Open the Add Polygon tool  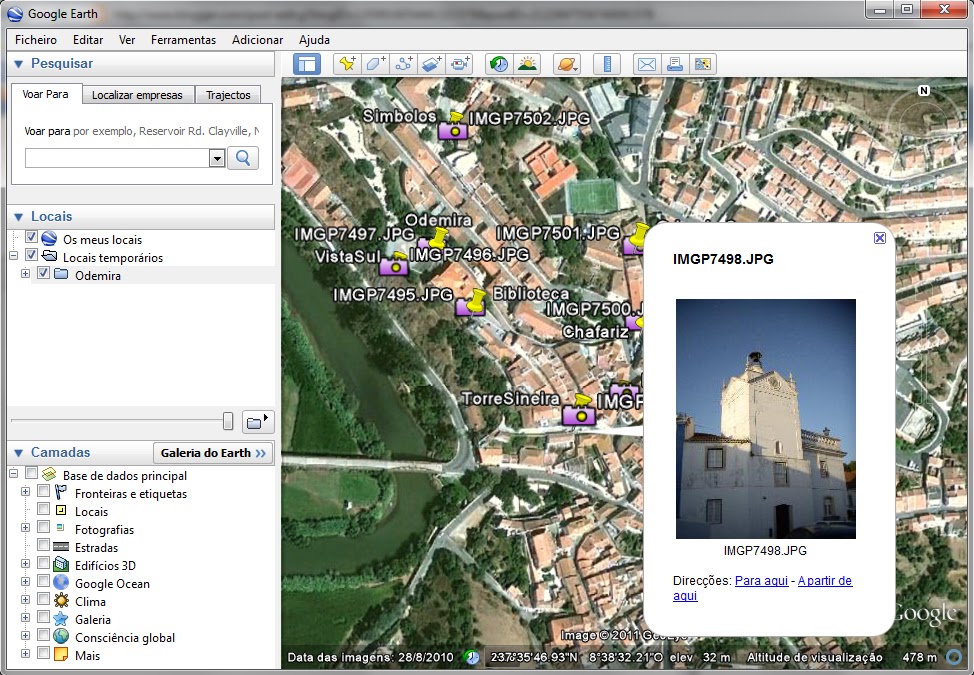375,63
